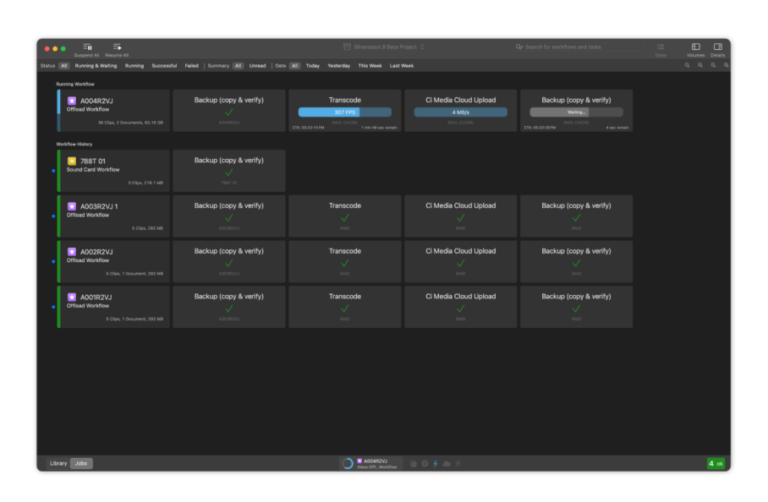Click the Transcode progress bar of A004R2VJ
768x502 pixels.
[x=344, y=113]
